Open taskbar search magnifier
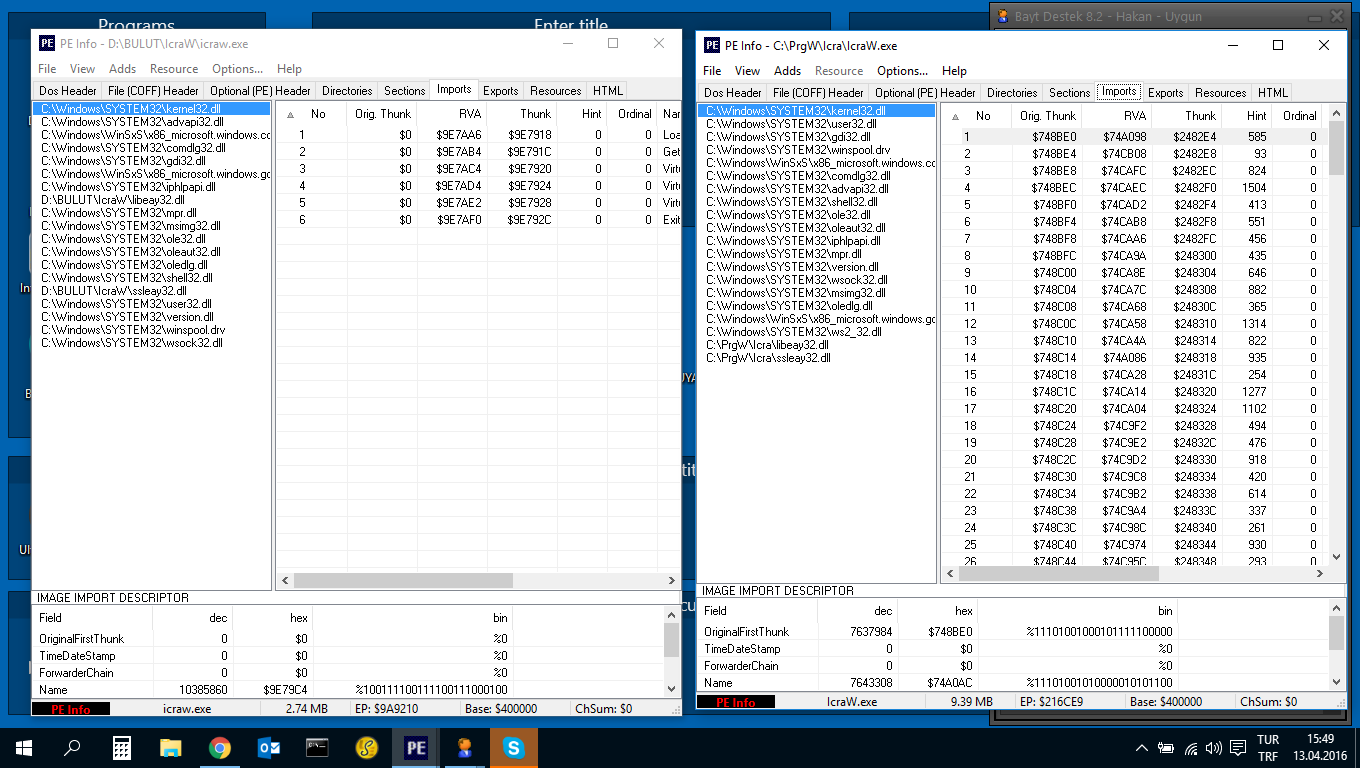This screenshot has height=768, width=1360. pyautogui.click(x=72, y=748)
